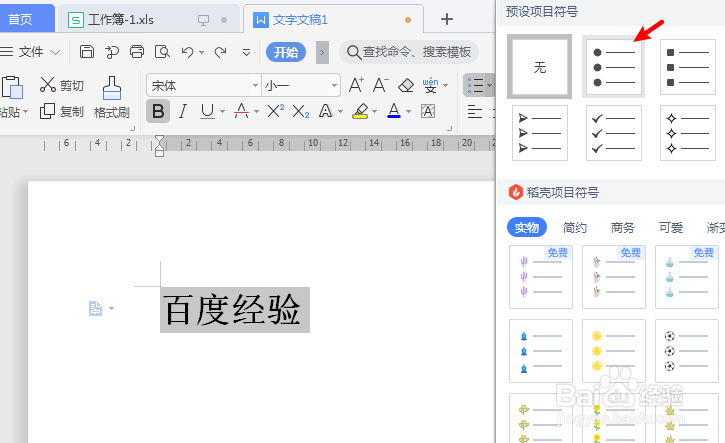Click the paste clipboard icon
The image size is (725, 443).
click(12, 87)
